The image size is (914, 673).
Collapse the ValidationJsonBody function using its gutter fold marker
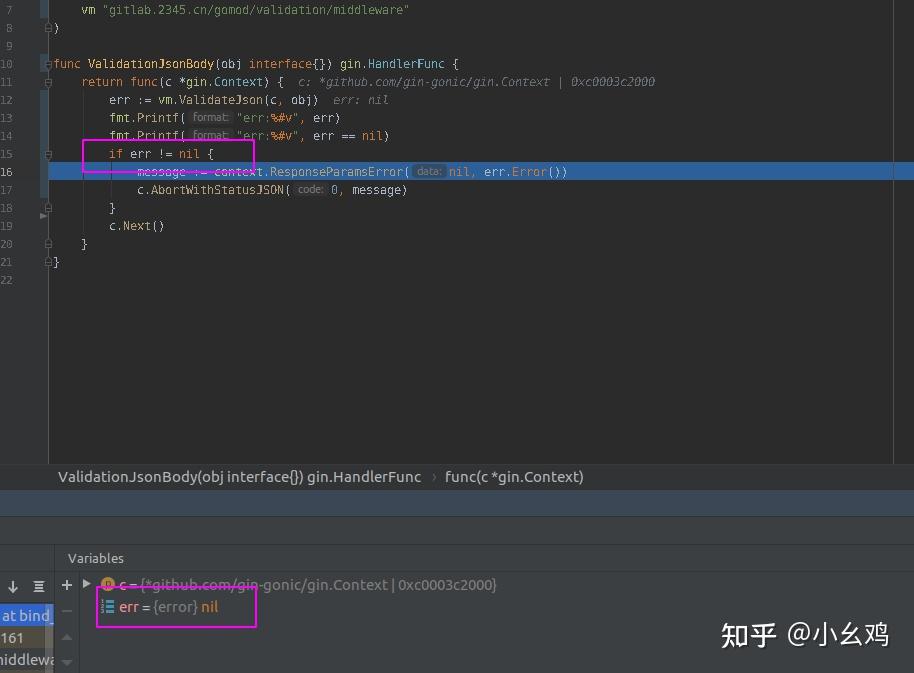click(x=46, y=62)
